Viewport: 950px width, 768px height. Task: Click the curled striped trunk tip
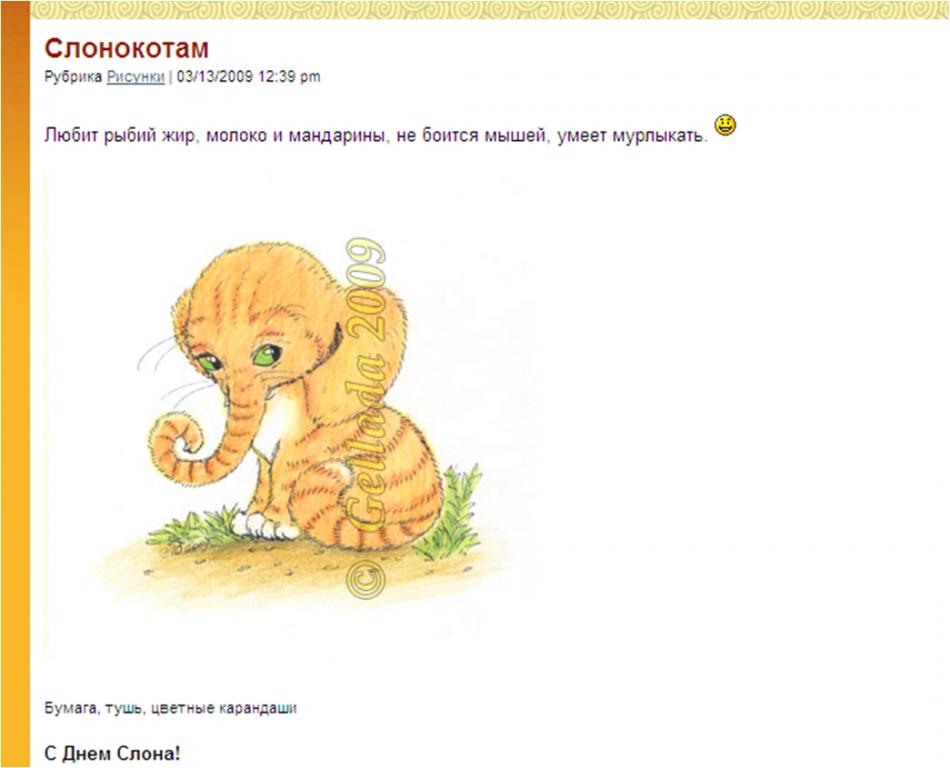[177, 437]
